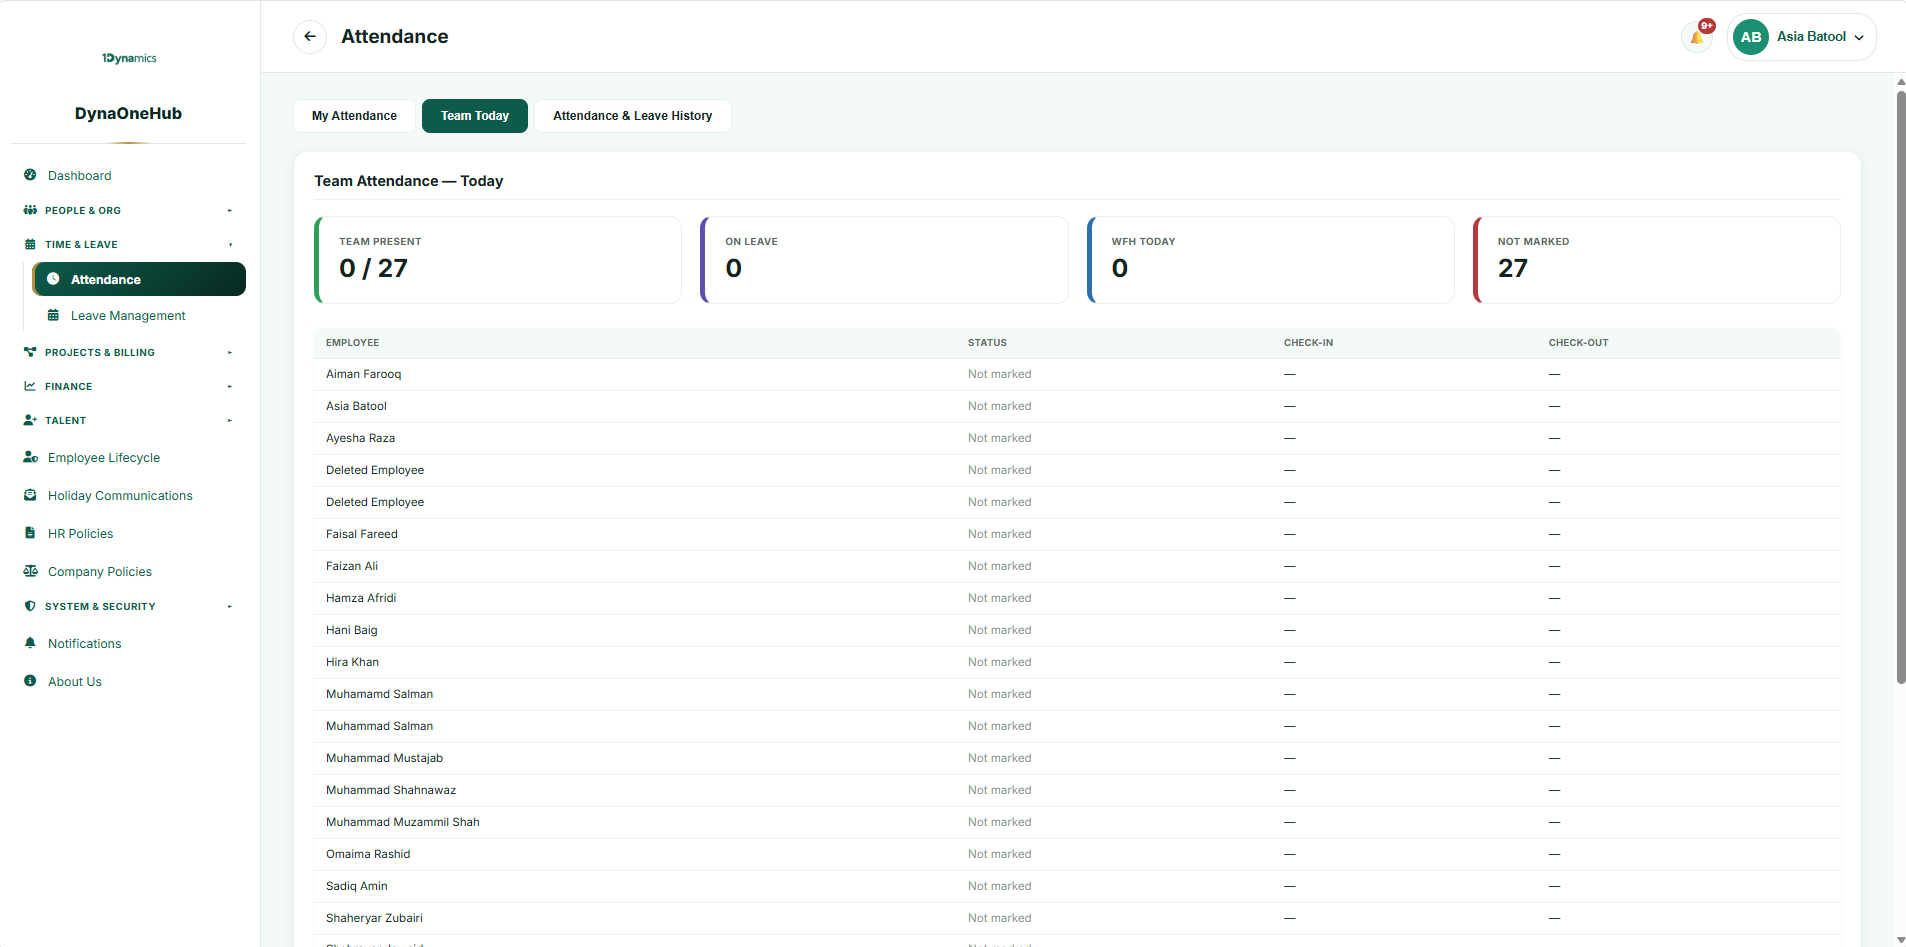
Task: Click the HR Policies document icon
Action: [30, 533]
